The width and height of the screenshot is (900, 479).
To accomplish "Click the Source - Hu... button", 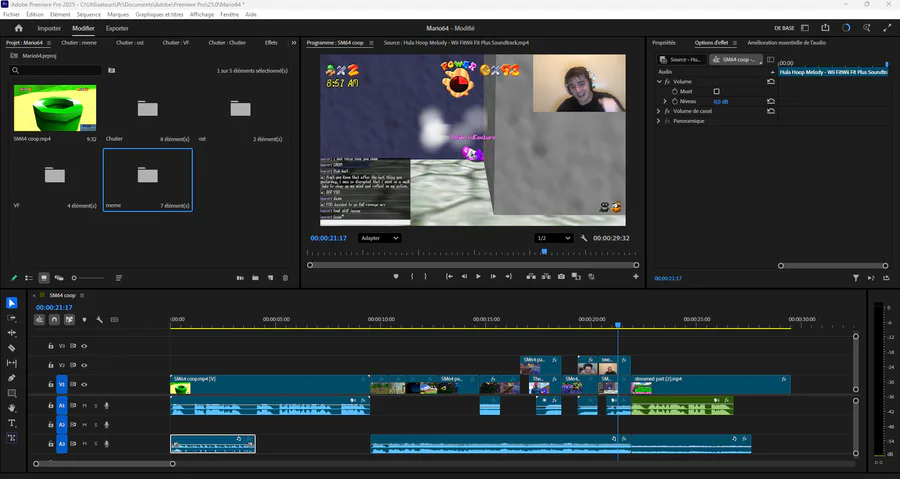I will [x=682, y=59].
